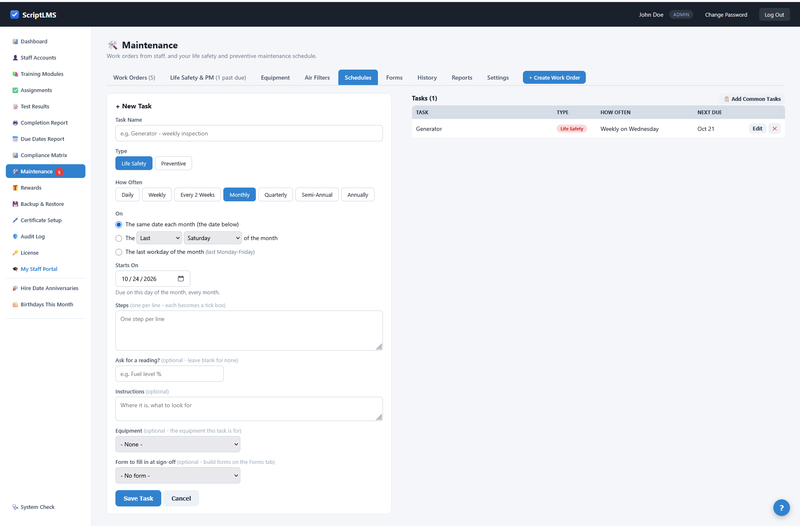Image resolution: width=800 pixels, height=526 pixels.
Task: Click the Test Results sidebar icon
Action: pyautogui.click(x=15, y=107)
